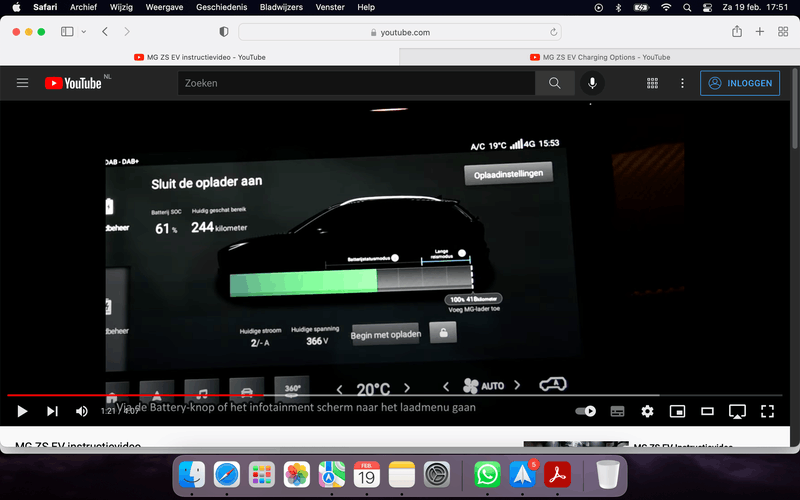Skip to the next video
The width and height of the screenshot is (800, 500).
52,411
